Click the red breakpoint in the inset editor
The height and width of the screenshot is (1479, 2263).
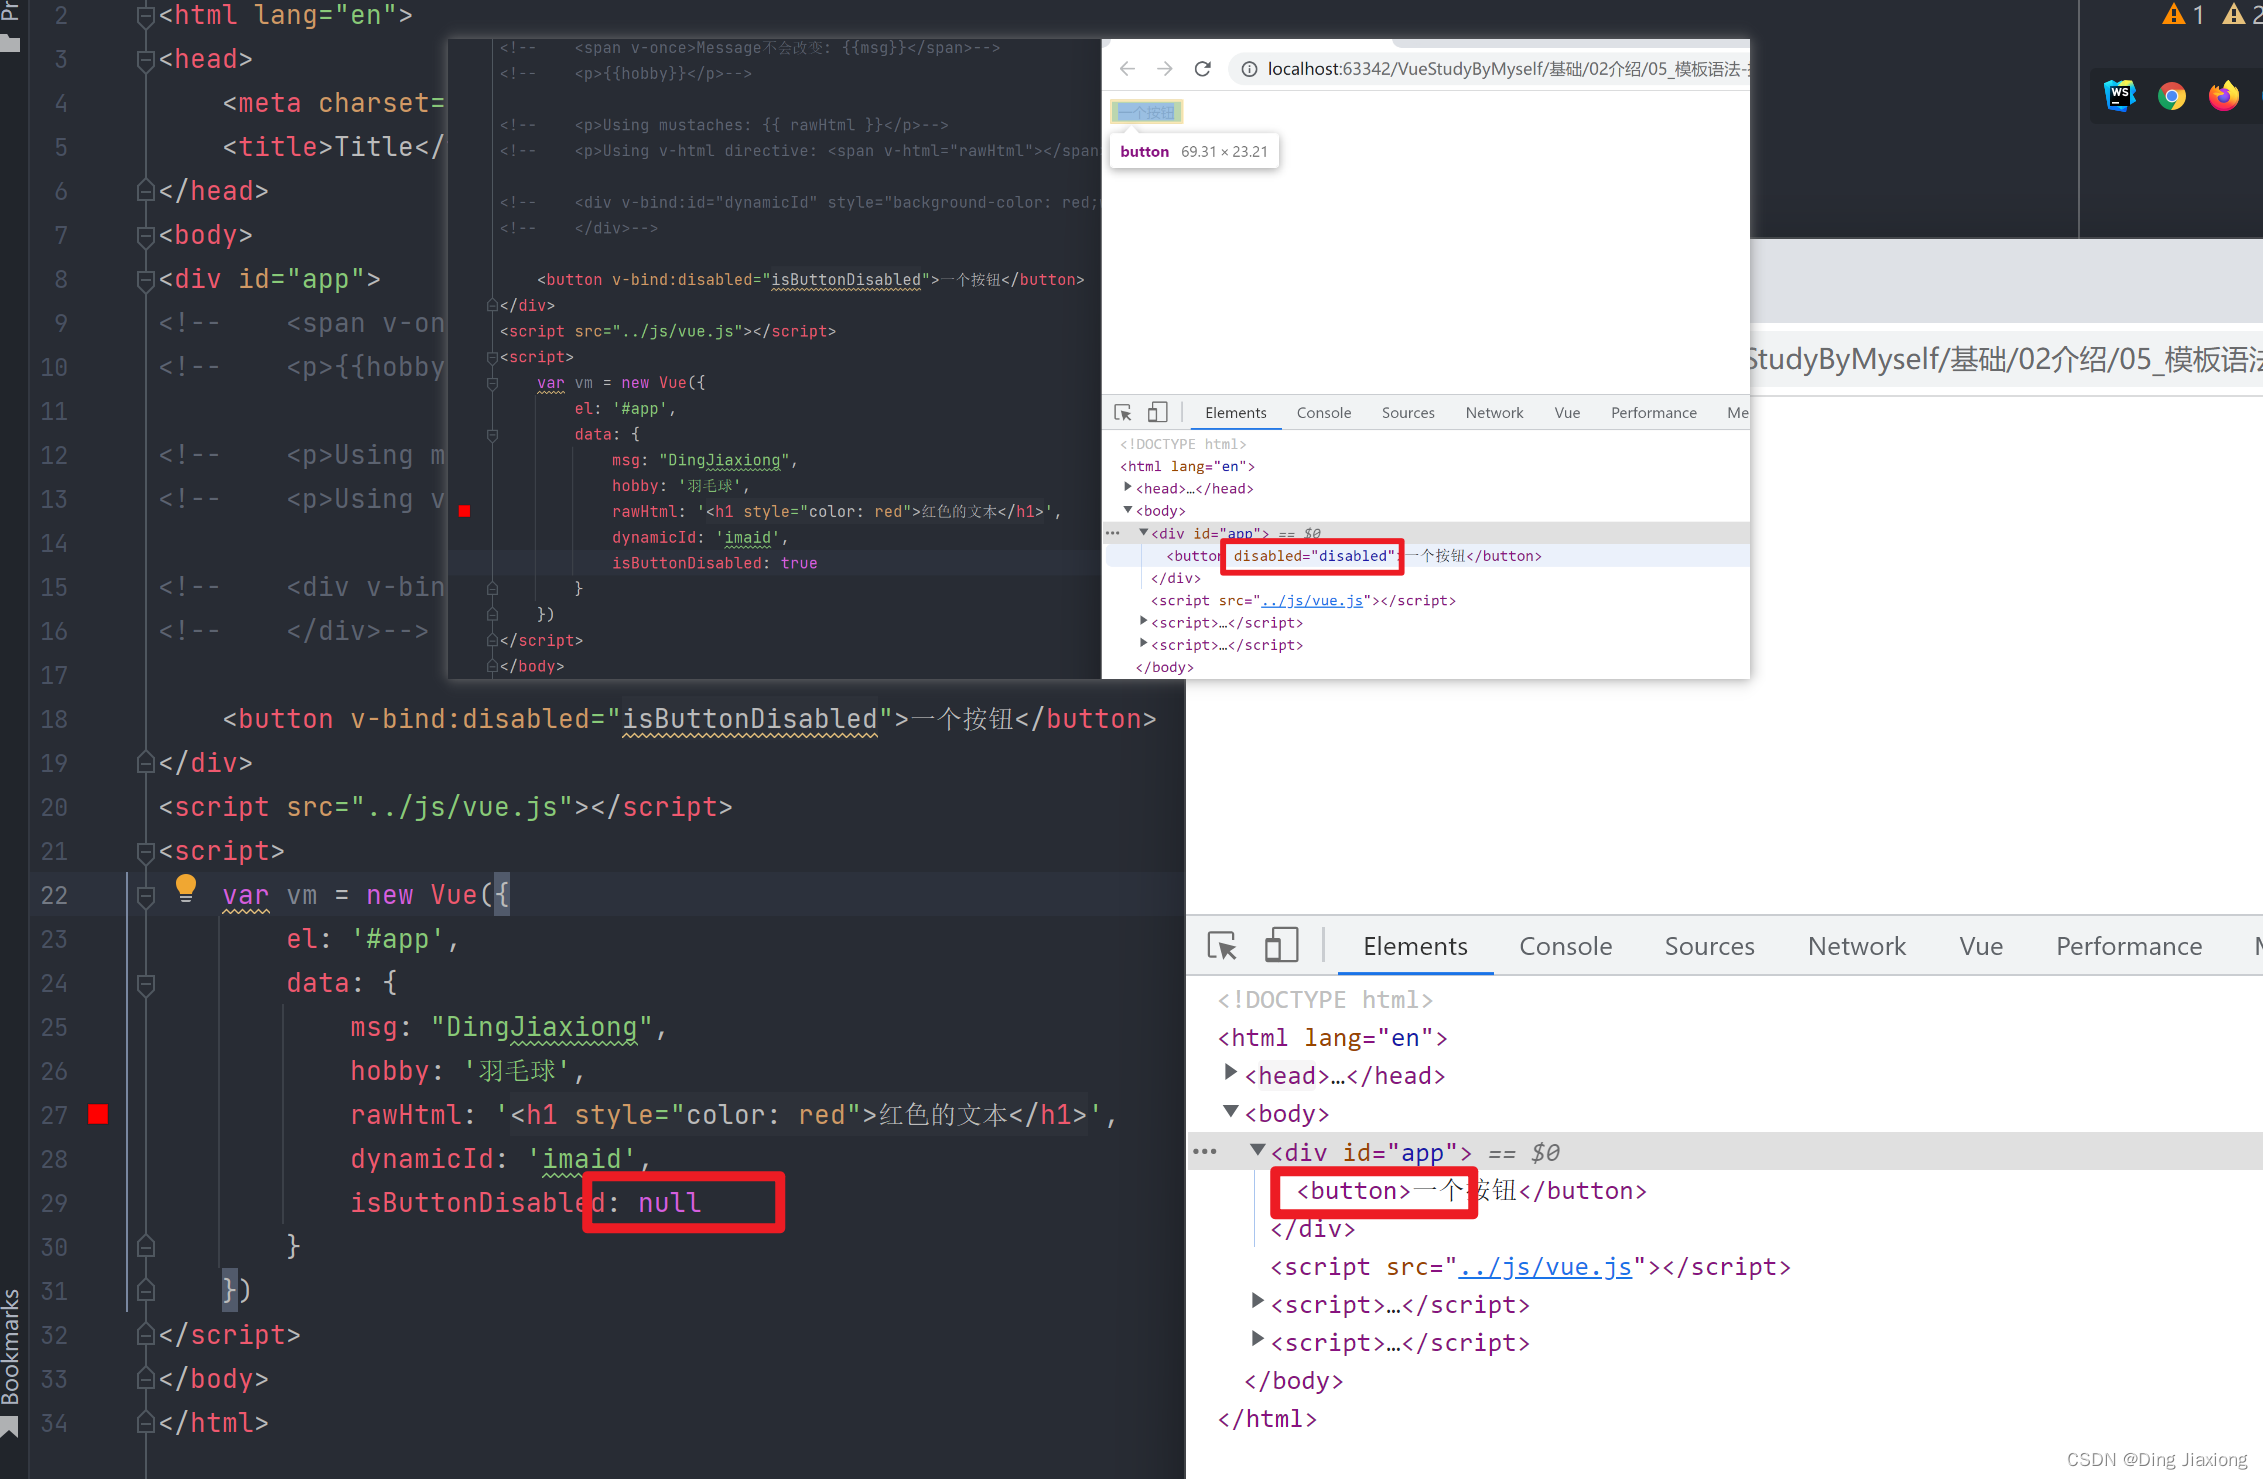pyautogui.click(x=464, y=511)
